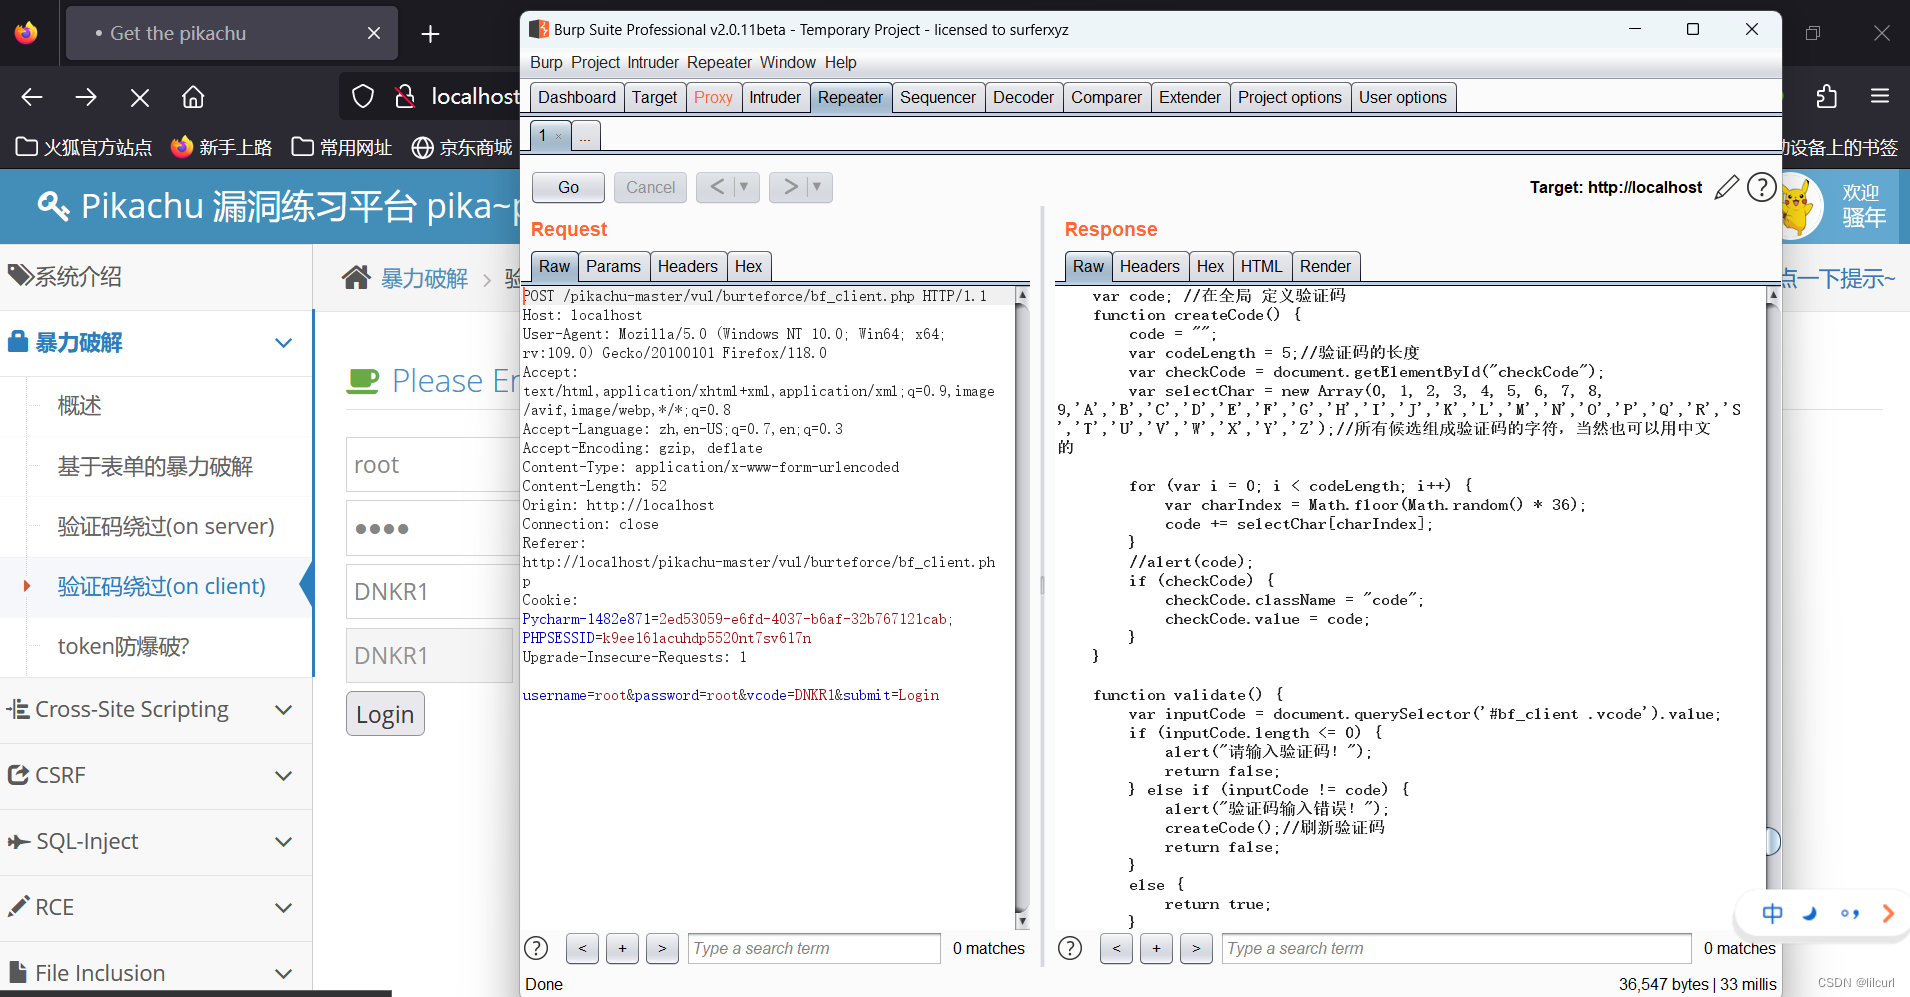Click the verification code input DNKR1
The height and width of the screenshot is (997, 1910).
click(x=433, y=591)
